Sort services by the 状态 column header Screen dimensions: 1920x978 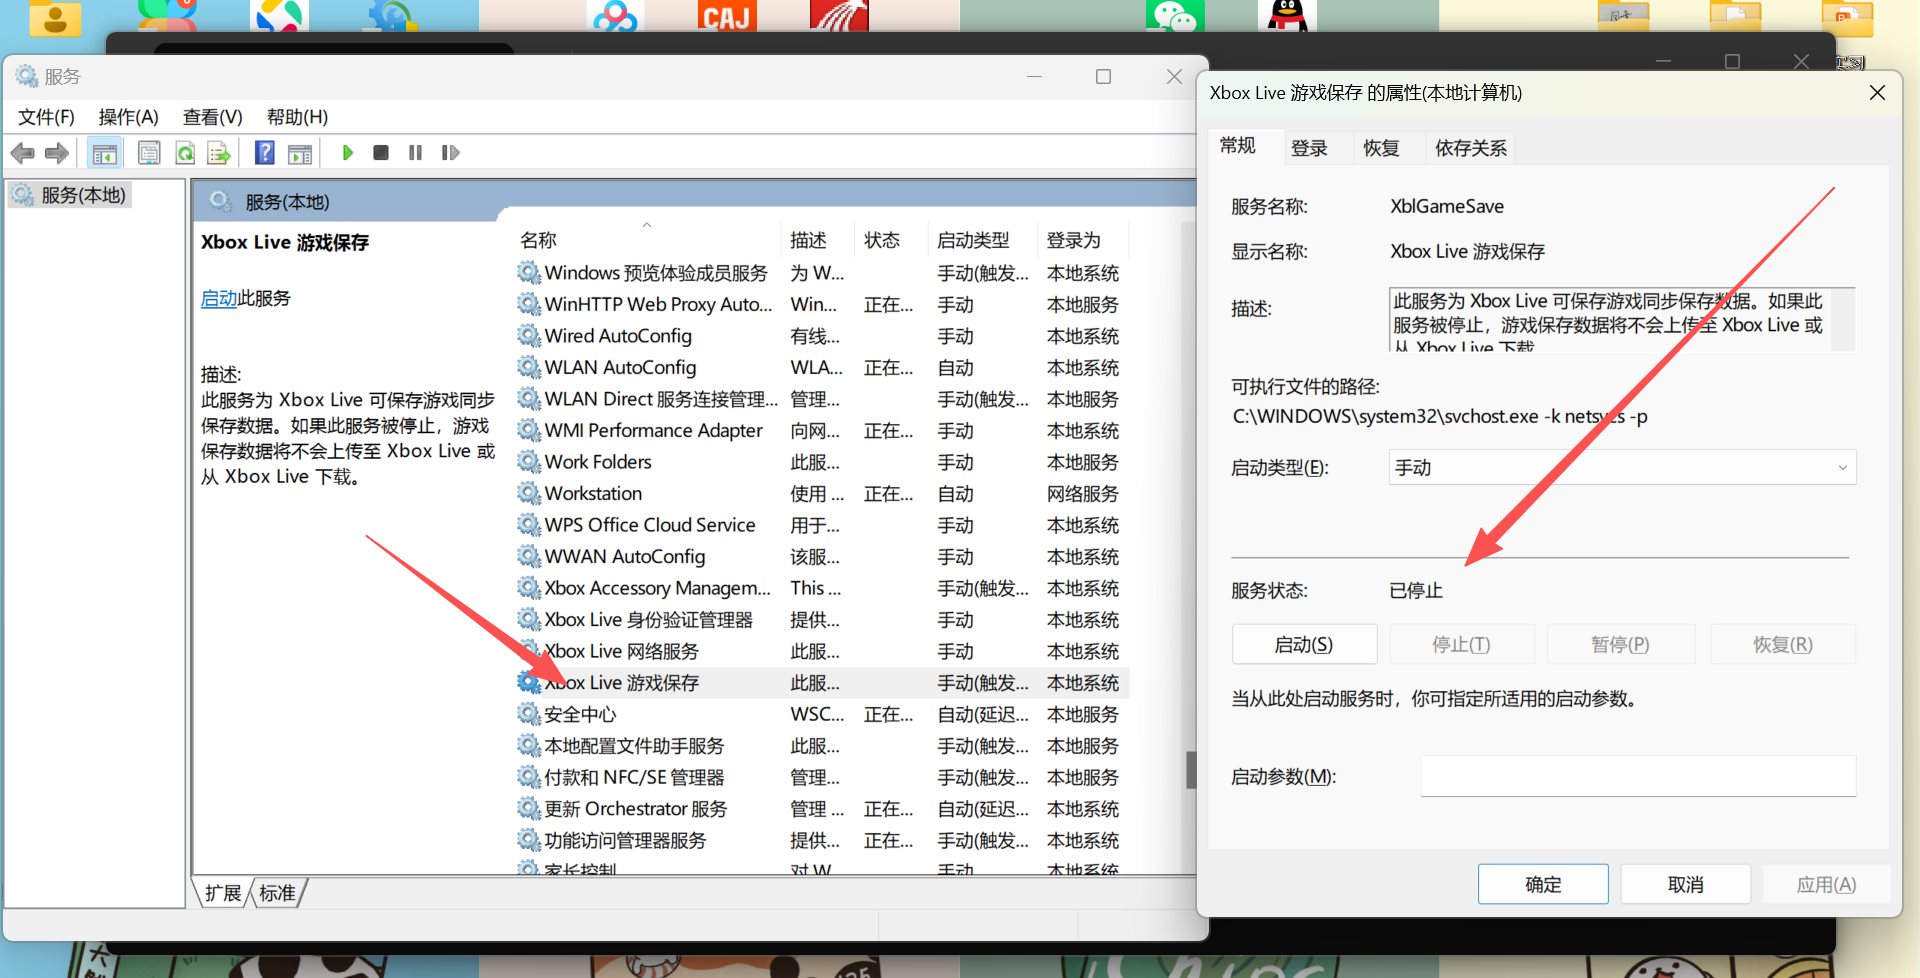(x=891, y=240)
